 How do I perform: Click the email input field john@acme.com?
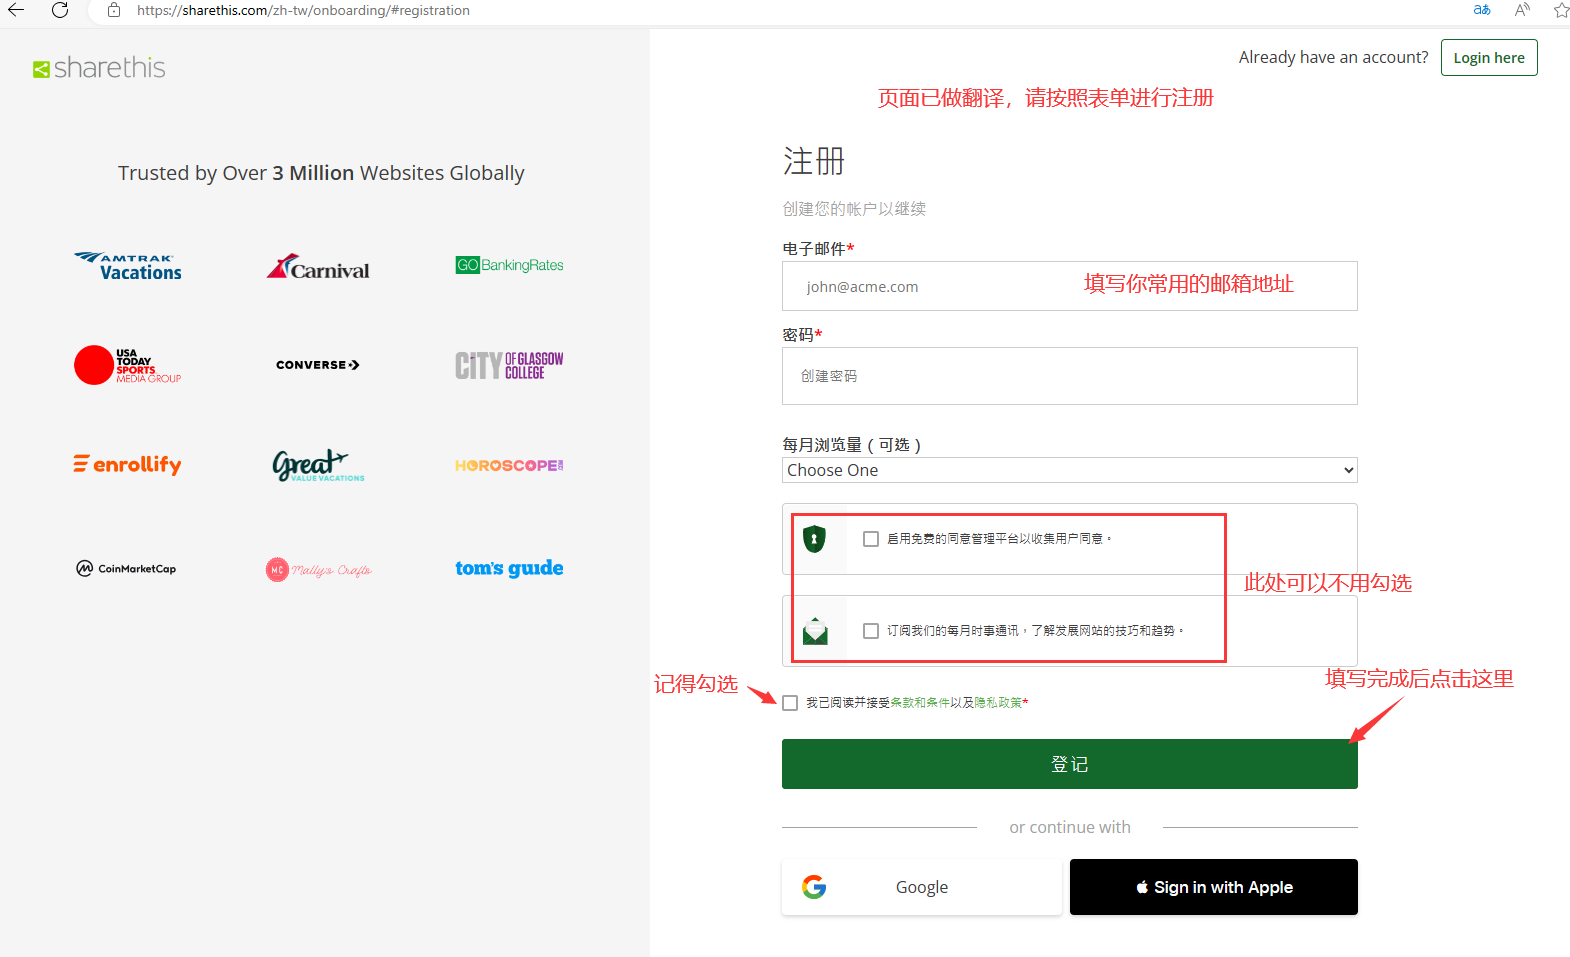click(x=1070, y=286)
